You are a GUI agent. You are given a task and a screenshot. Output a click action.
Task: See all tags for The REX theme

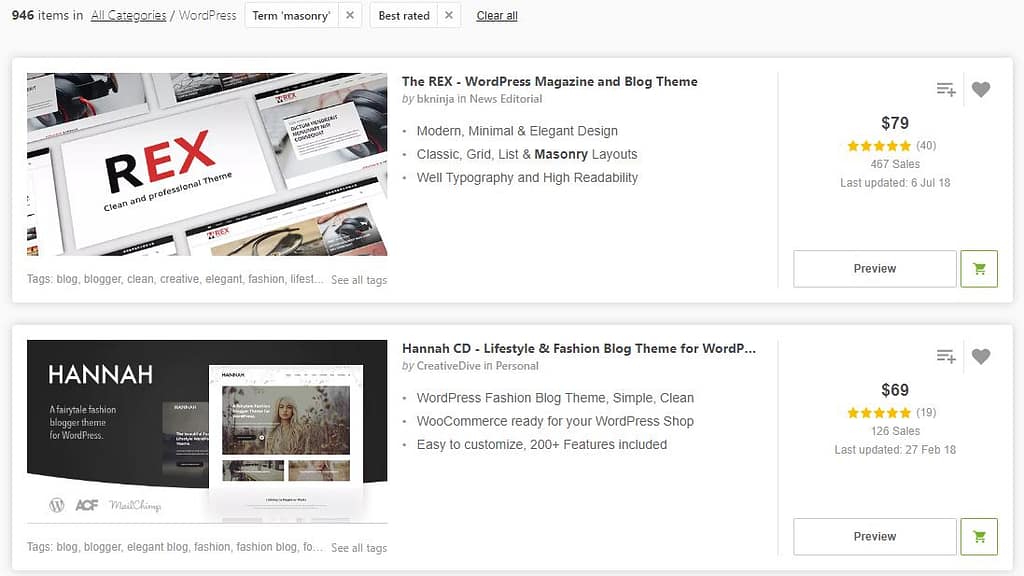359,280
